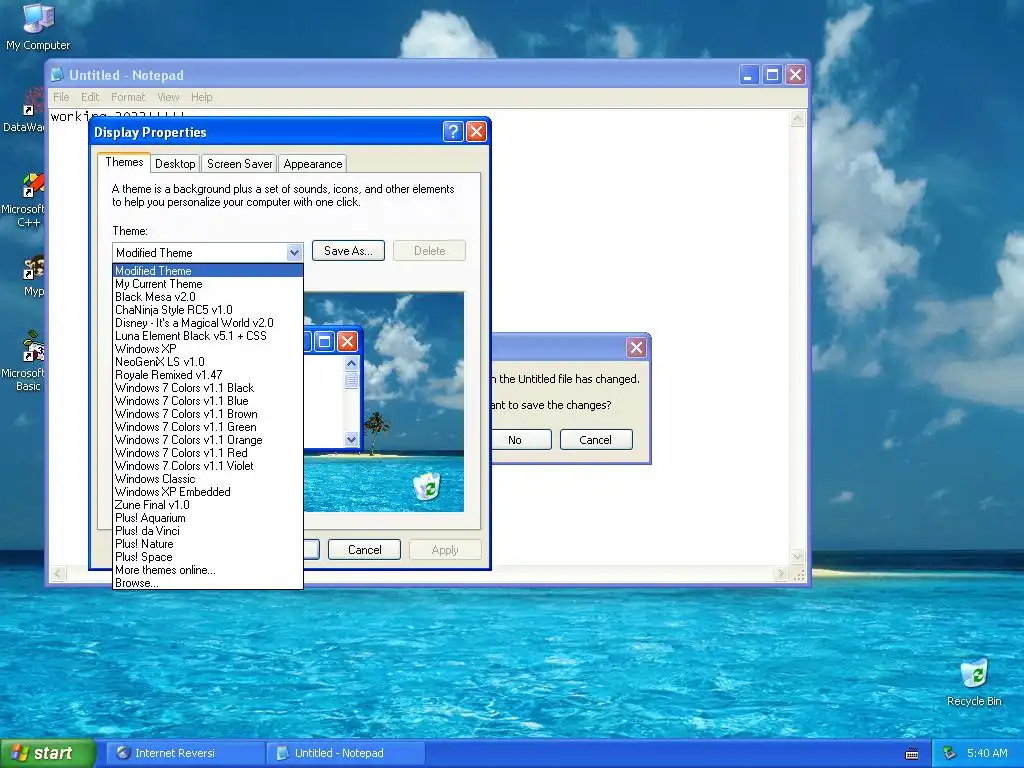
Task: Choose Luna Element Black v5.1 + CSS
Action: (x=208, y=336)
